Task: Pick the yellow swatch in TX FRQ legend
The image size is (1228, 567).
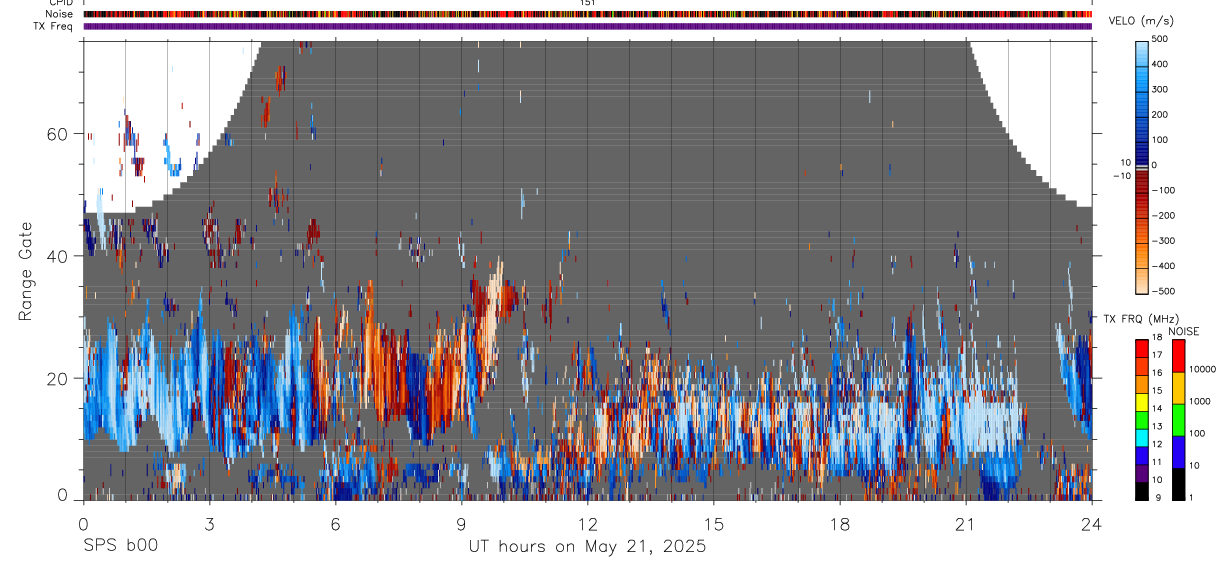Action: tap(1143, 403)
